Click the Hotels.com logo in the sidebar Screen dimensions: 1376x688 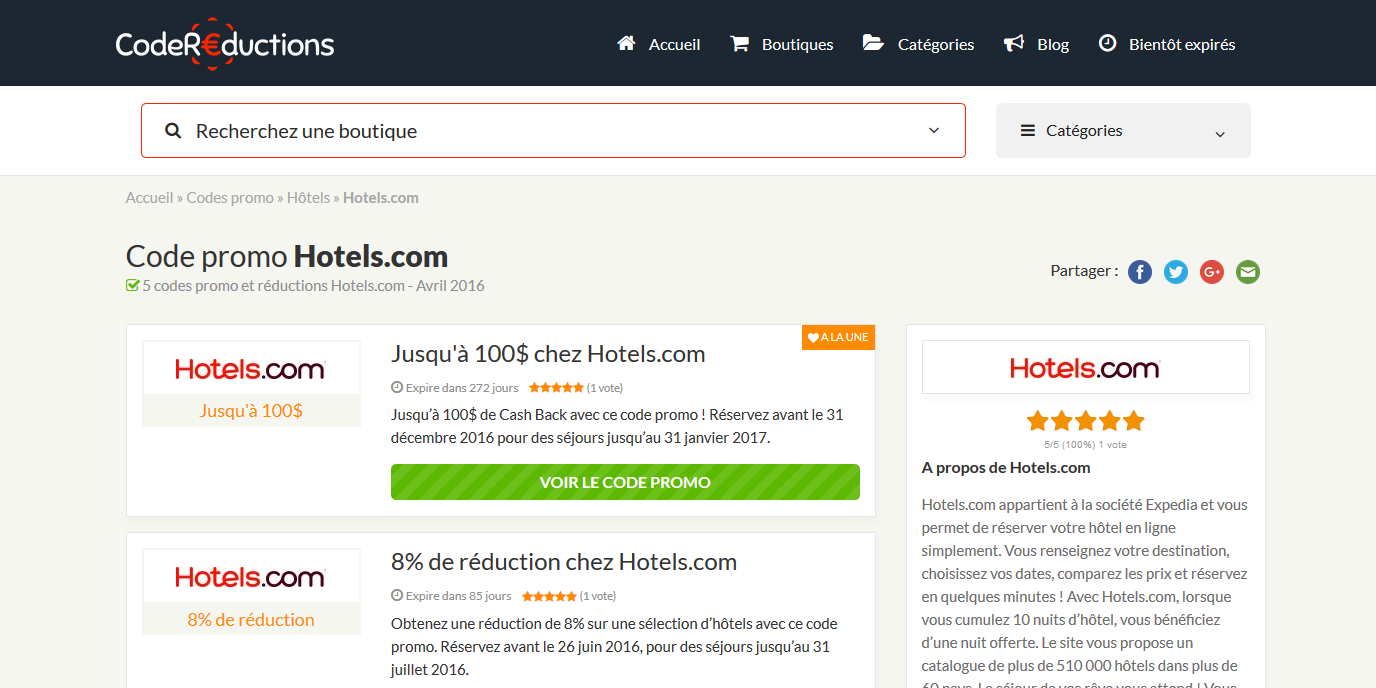click(x=1085, y=368)
